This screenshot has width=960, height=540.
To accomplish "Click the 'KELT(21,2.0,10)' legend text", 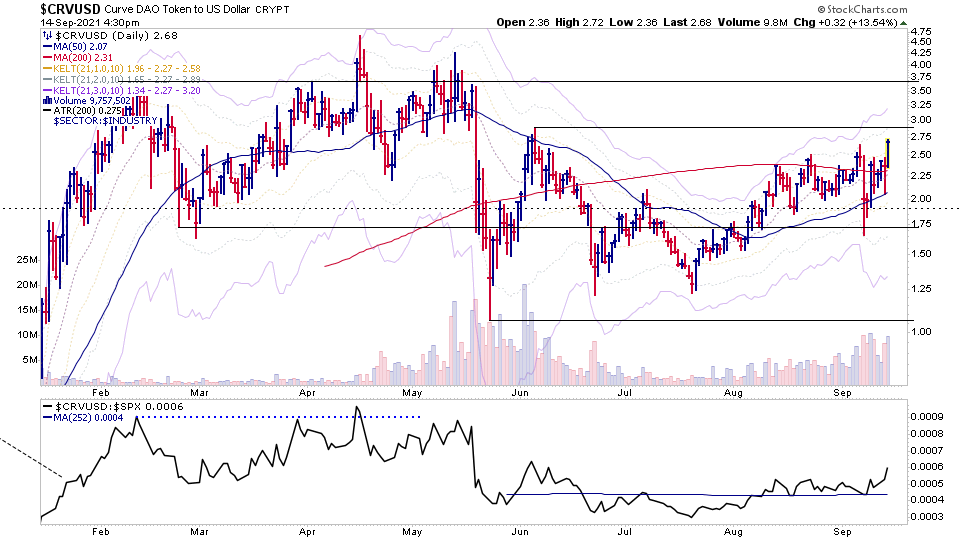I will [x=88, y=80].
